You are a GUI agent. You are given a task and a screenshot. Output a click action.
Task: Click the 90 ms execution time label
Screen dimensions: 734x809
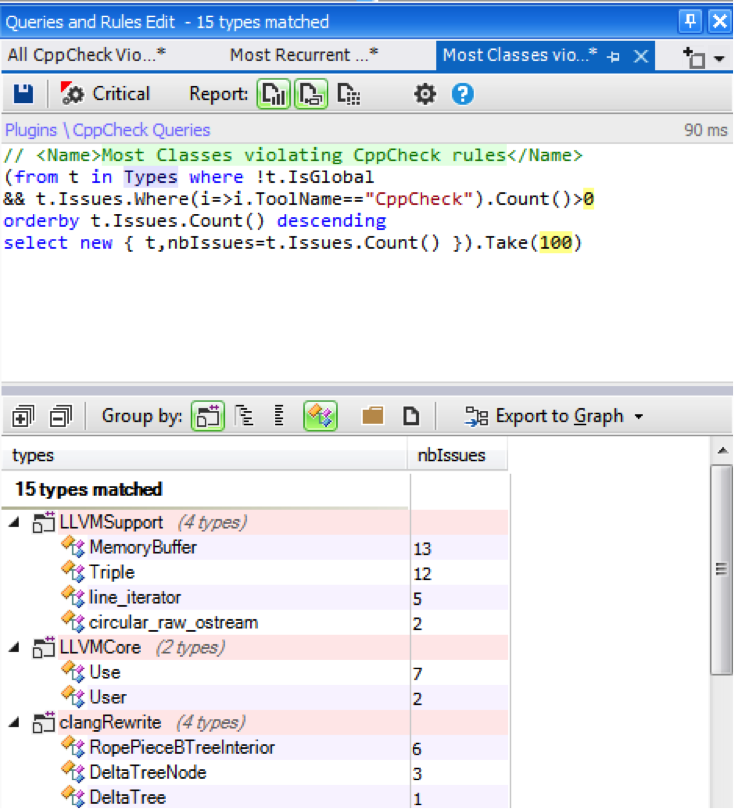[706, 130]
